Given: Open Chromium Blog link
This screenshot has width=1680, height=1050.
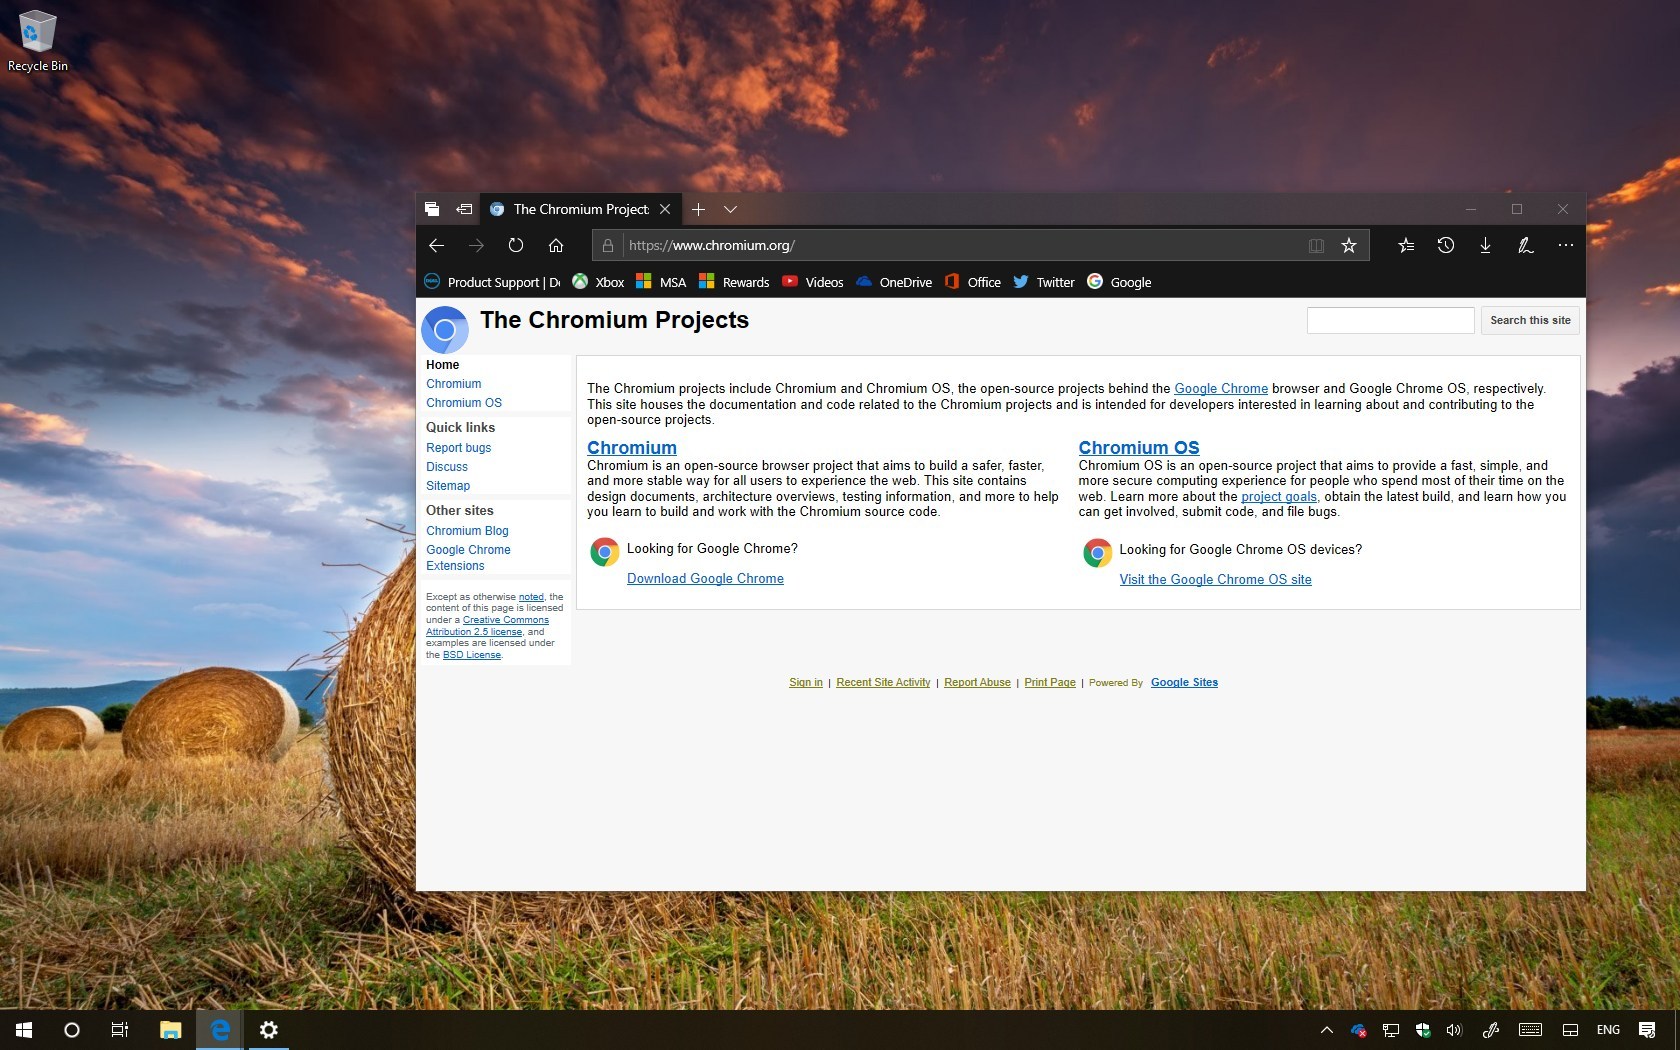Looking at the screenshot, I should point(467,531).
